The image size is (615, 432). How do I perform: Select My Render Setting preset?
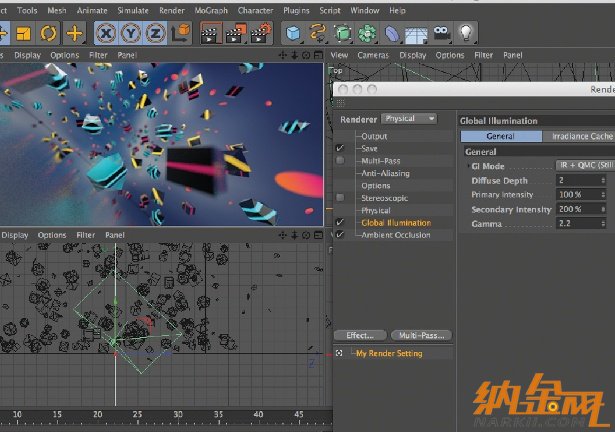coord(389,354)
